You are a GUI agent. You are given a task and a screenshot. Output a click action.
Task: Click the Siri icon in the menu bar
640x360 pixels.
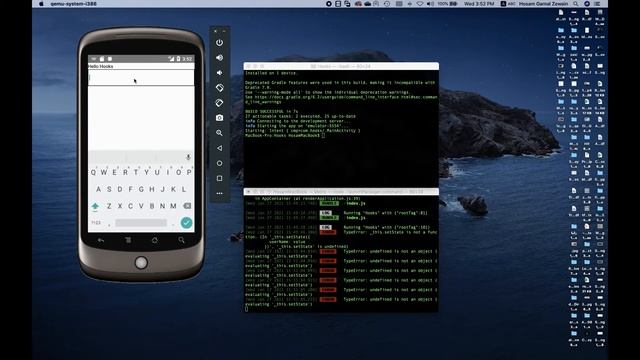pos(587,4)
